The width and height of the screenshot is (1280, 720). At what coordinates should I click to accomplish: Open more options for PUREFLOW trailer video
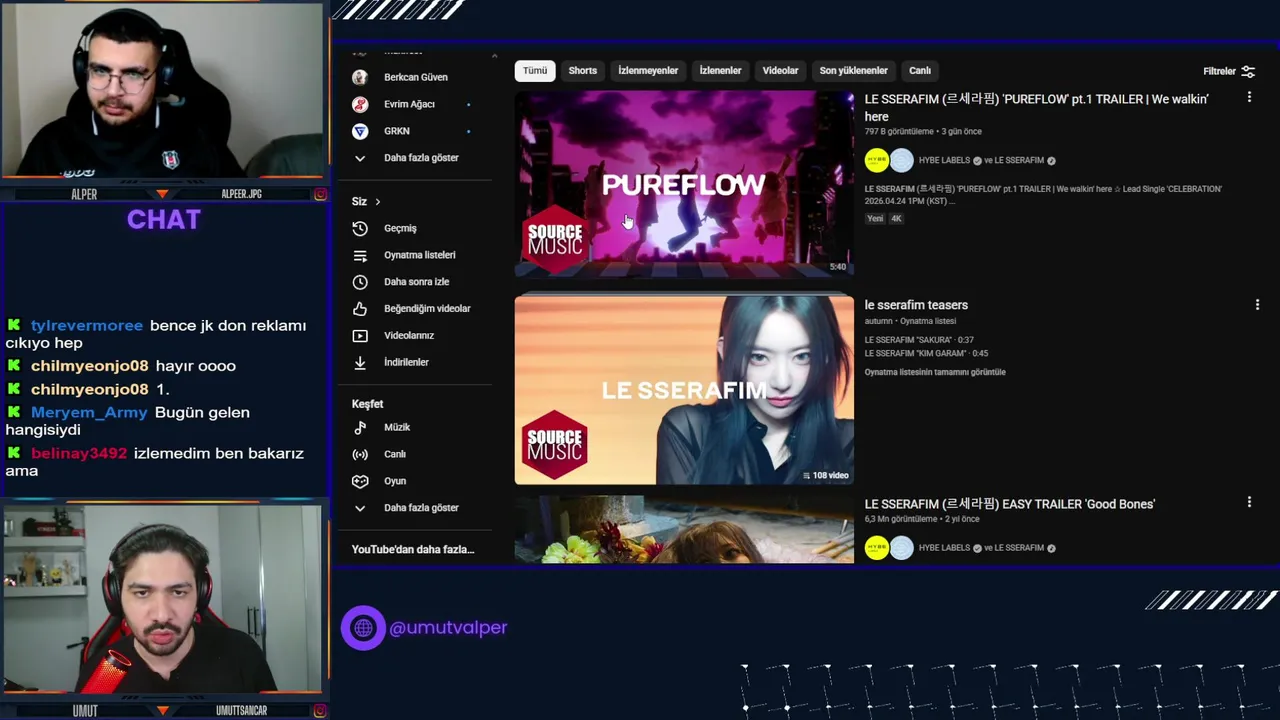[1249, 97]
